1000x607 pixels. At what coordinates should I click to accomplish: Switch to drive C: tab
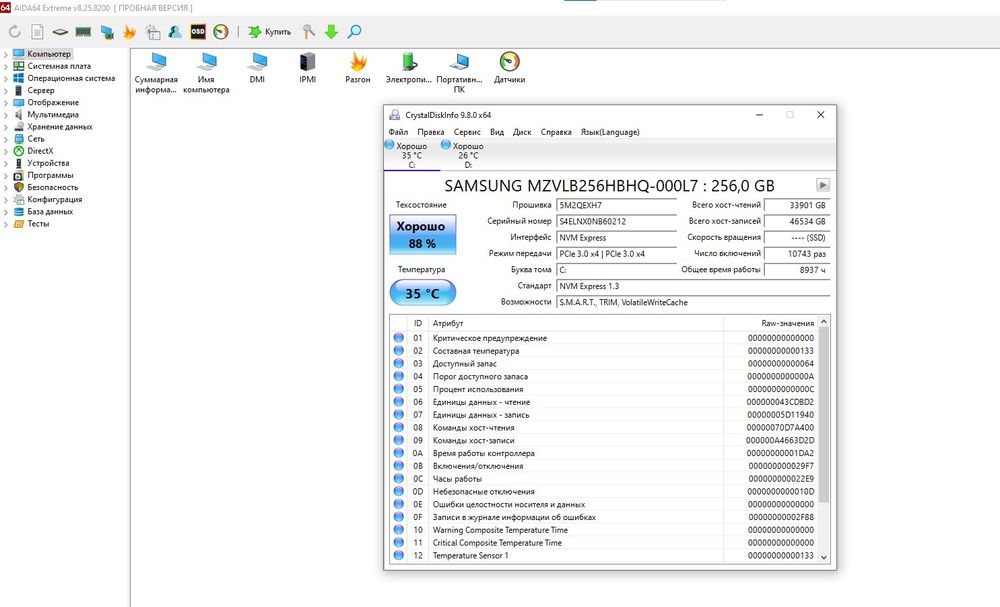coord(411,155)
